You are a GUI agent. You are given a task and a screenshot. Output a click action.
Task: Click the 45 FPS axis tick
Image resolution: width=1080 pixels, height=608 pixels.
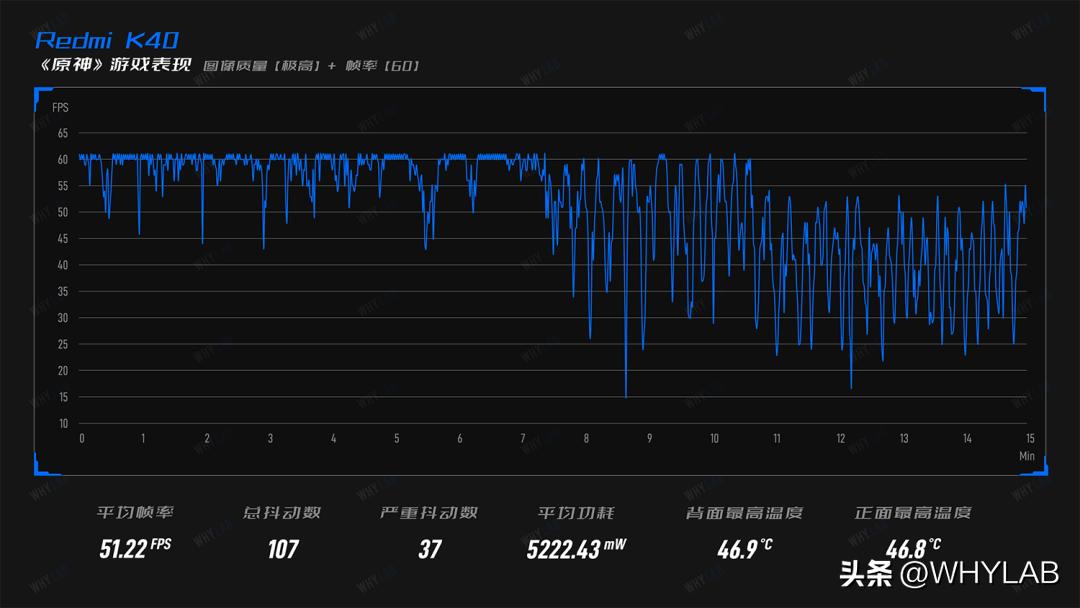(63, 238)
